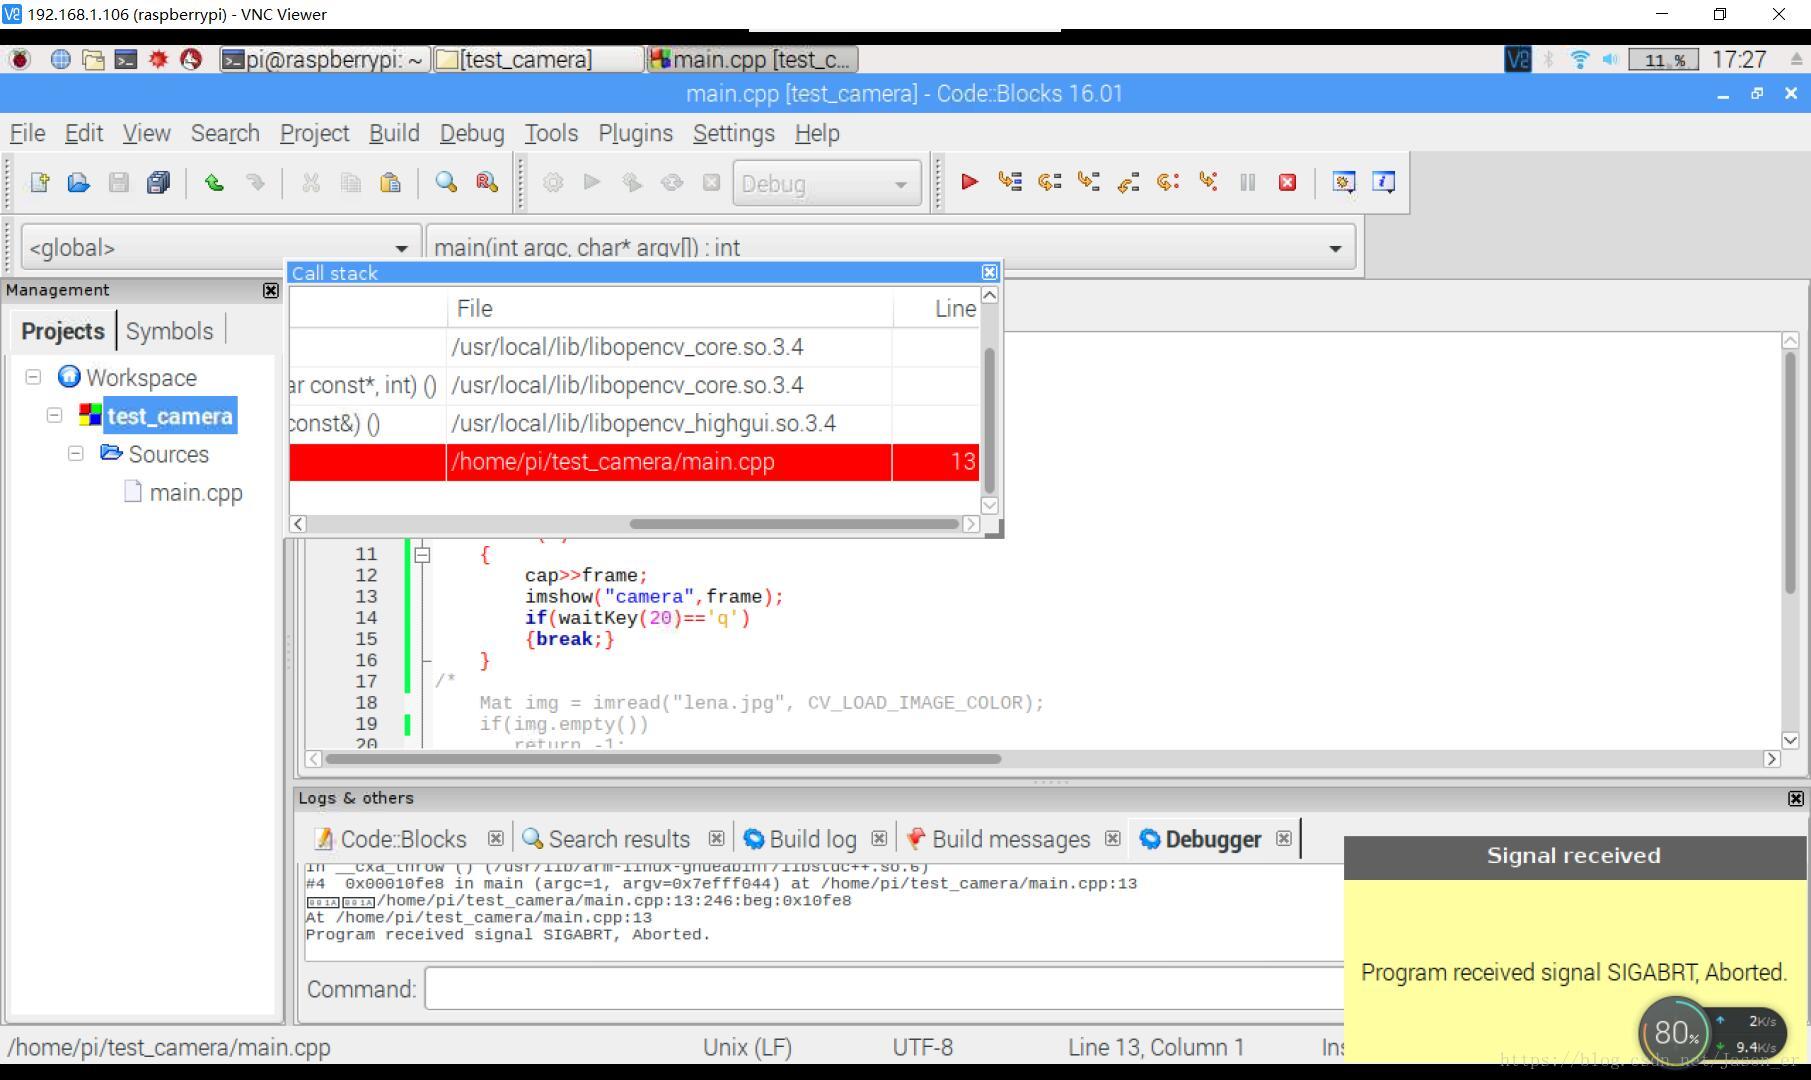The width and height of the screenshot is (1811, 1080).
Task: Collapse the Sources folder node
Action: pyautogui.click(x=76, y=453)
